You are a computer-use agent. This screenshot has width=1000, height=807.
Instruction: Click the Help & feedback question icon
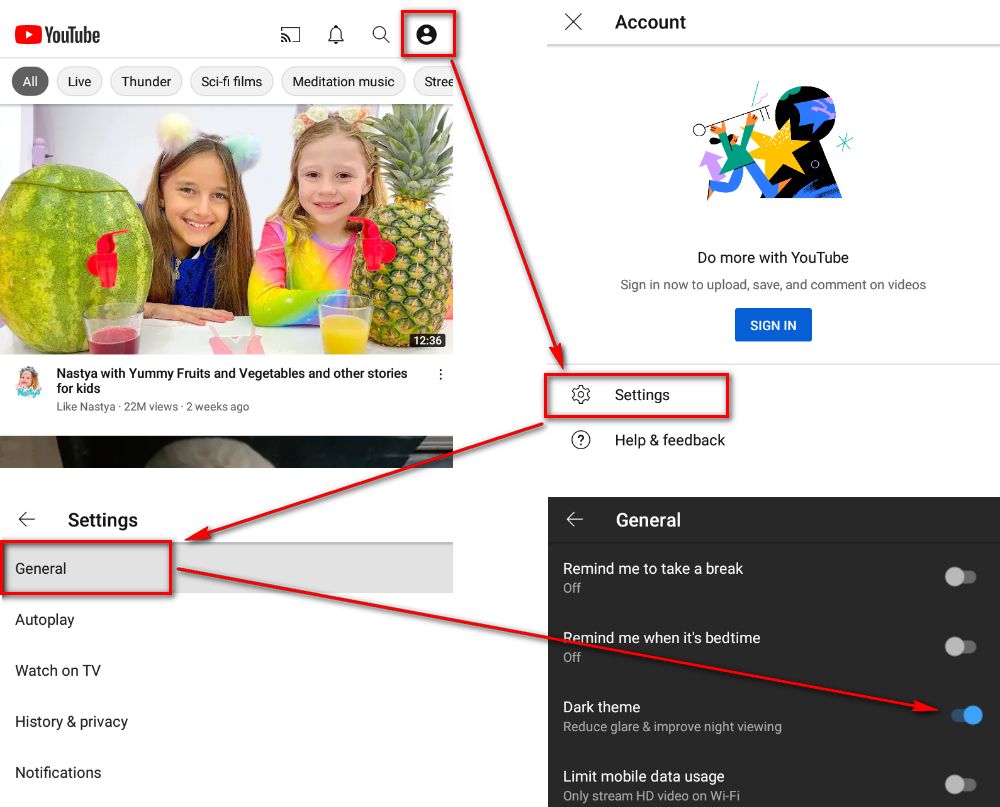coord(580,440)
